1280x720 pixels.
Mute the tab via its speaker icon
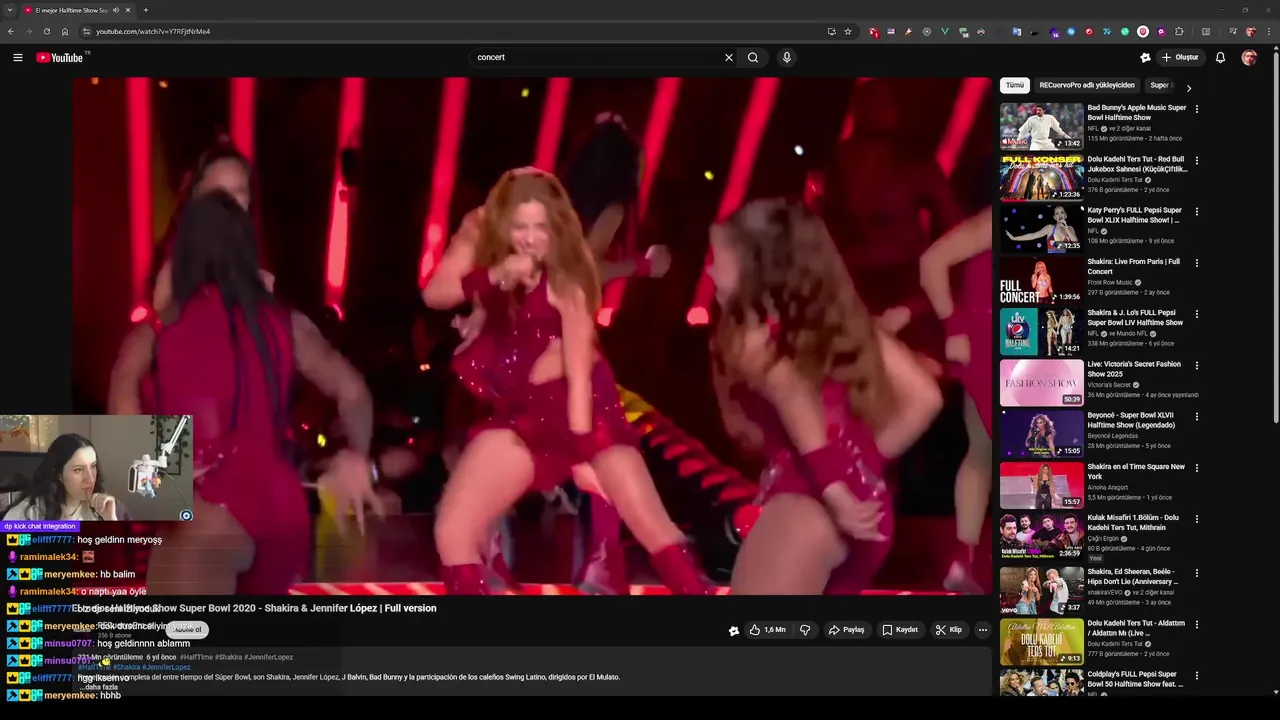pos(116,10)
